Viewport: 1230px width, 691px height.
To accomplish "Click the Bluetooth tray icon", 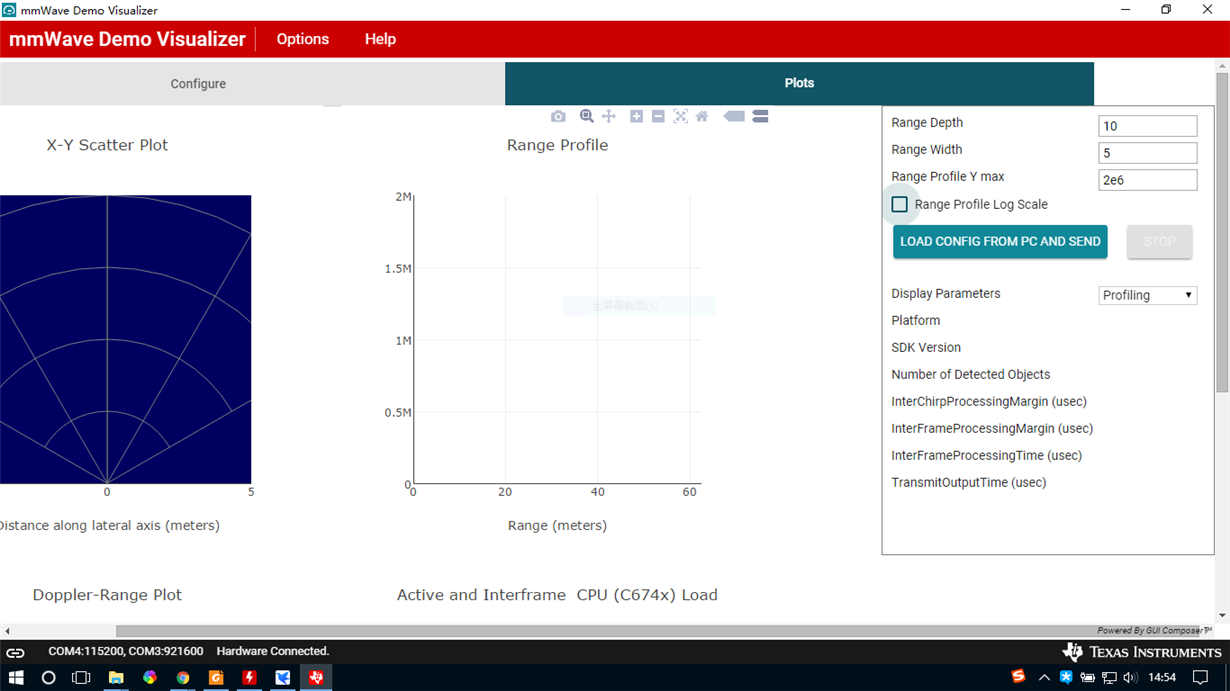I will pos(1066,677).
